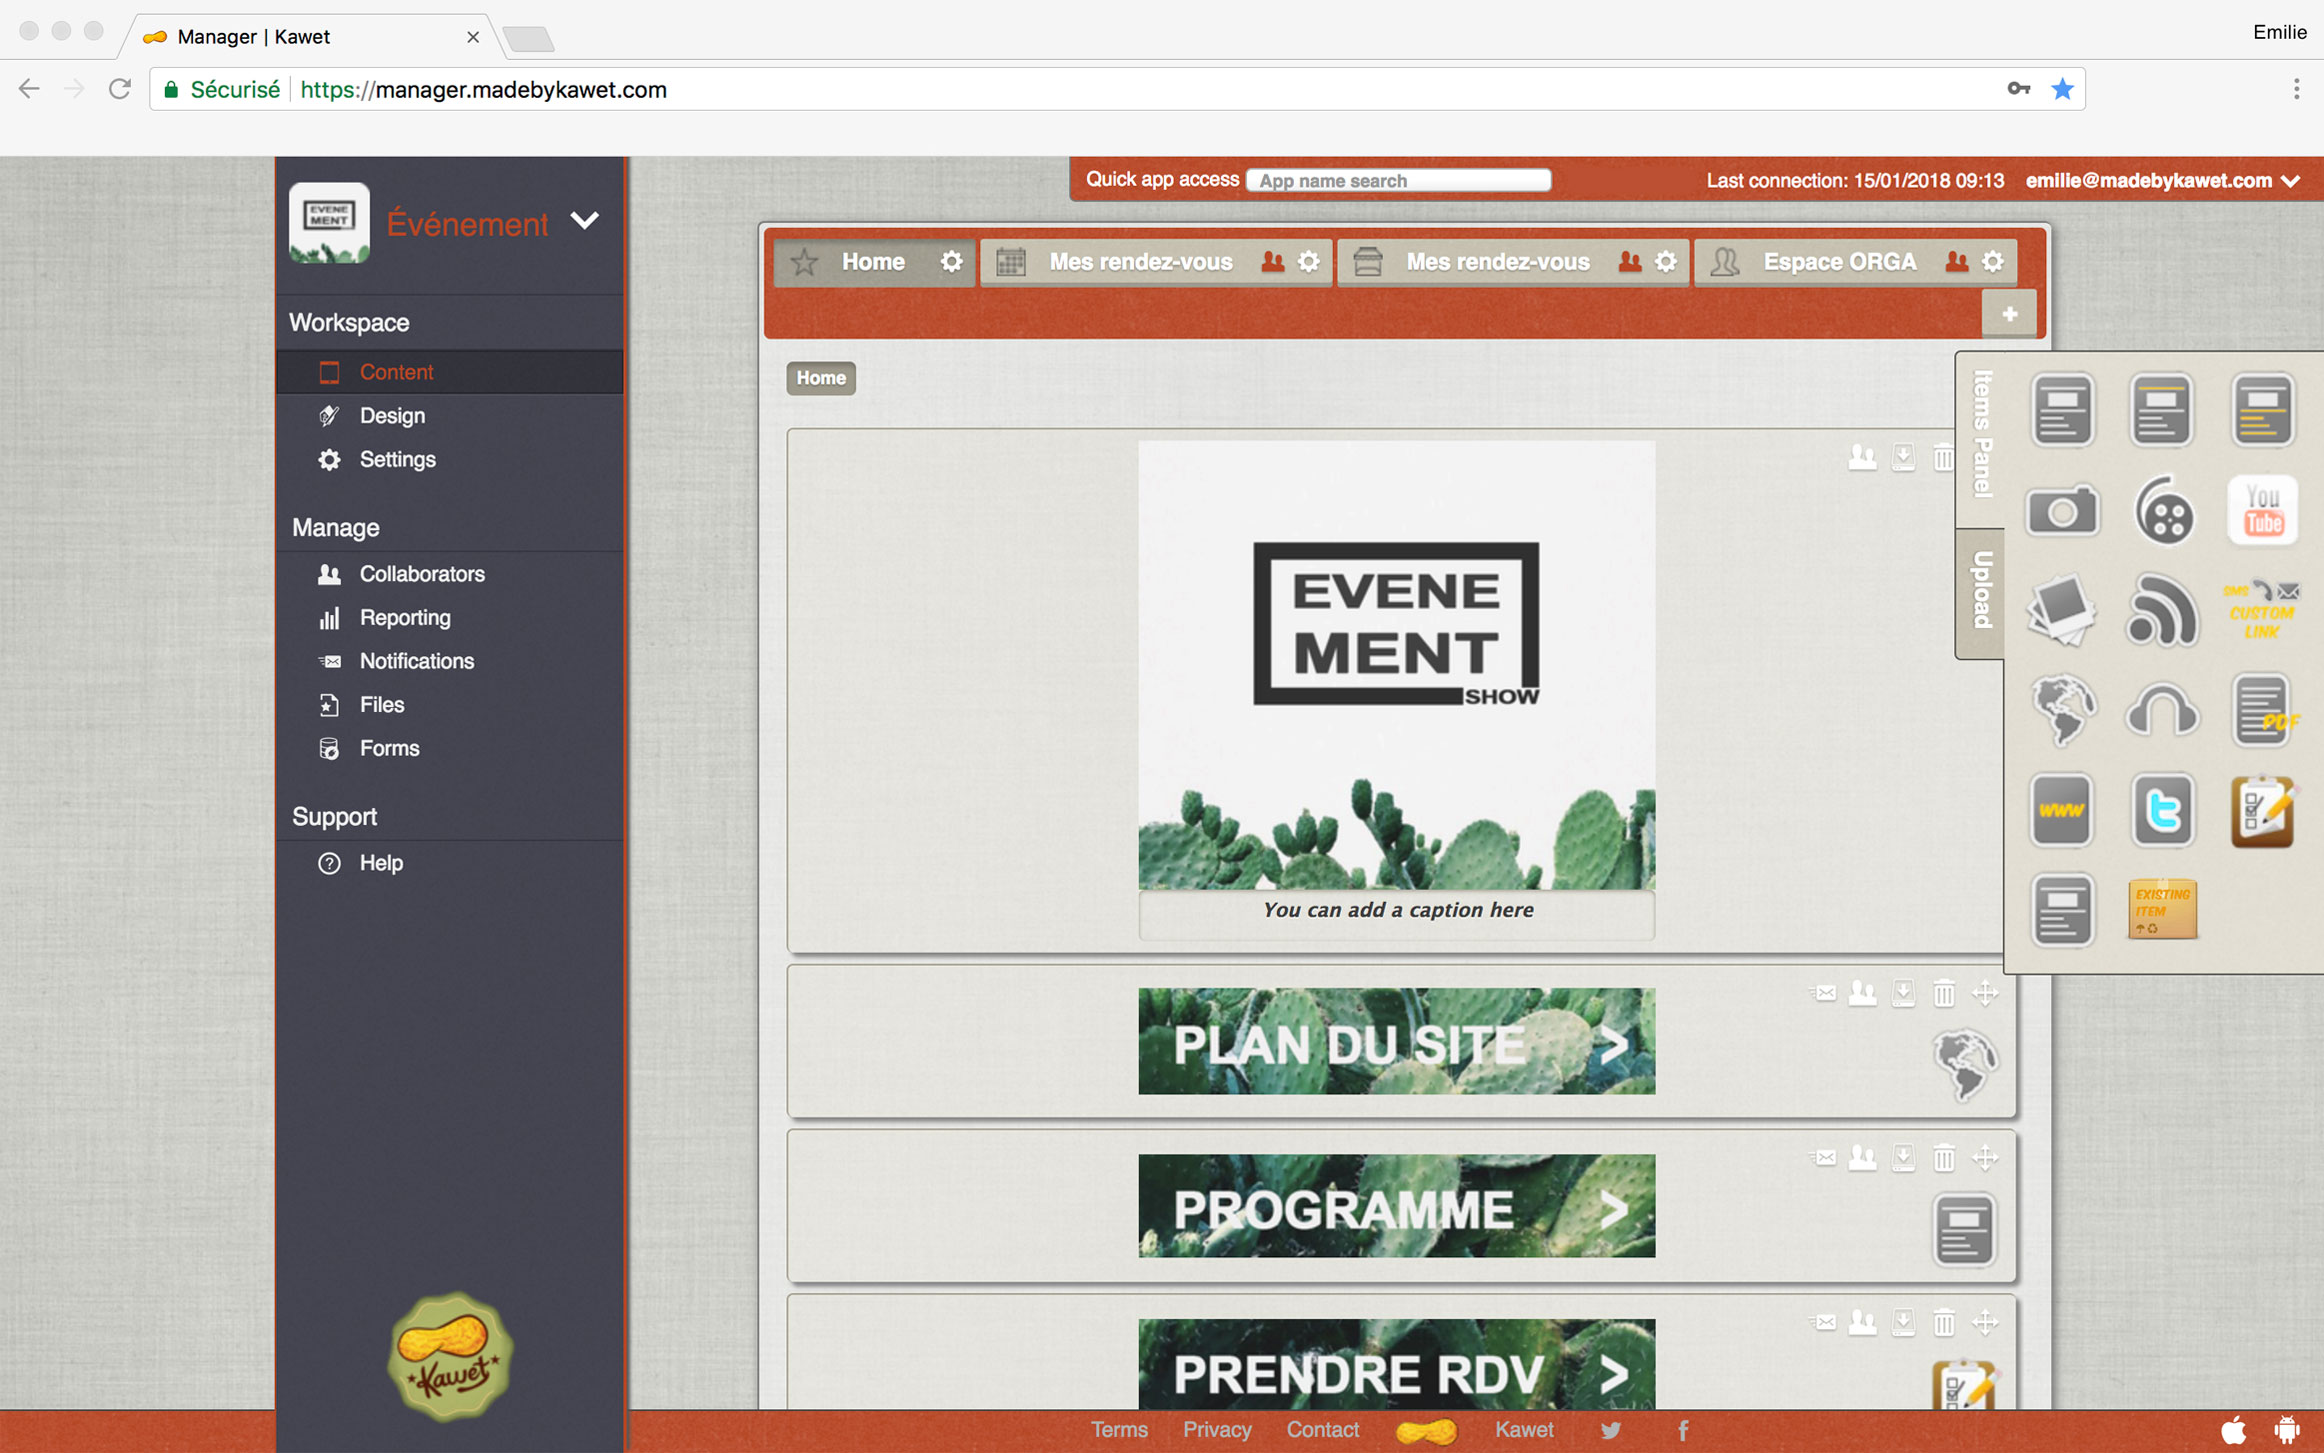Screen dimensions: 2324x1453
Task: Select the headphones audio item icon
Action: (2162, 711)
